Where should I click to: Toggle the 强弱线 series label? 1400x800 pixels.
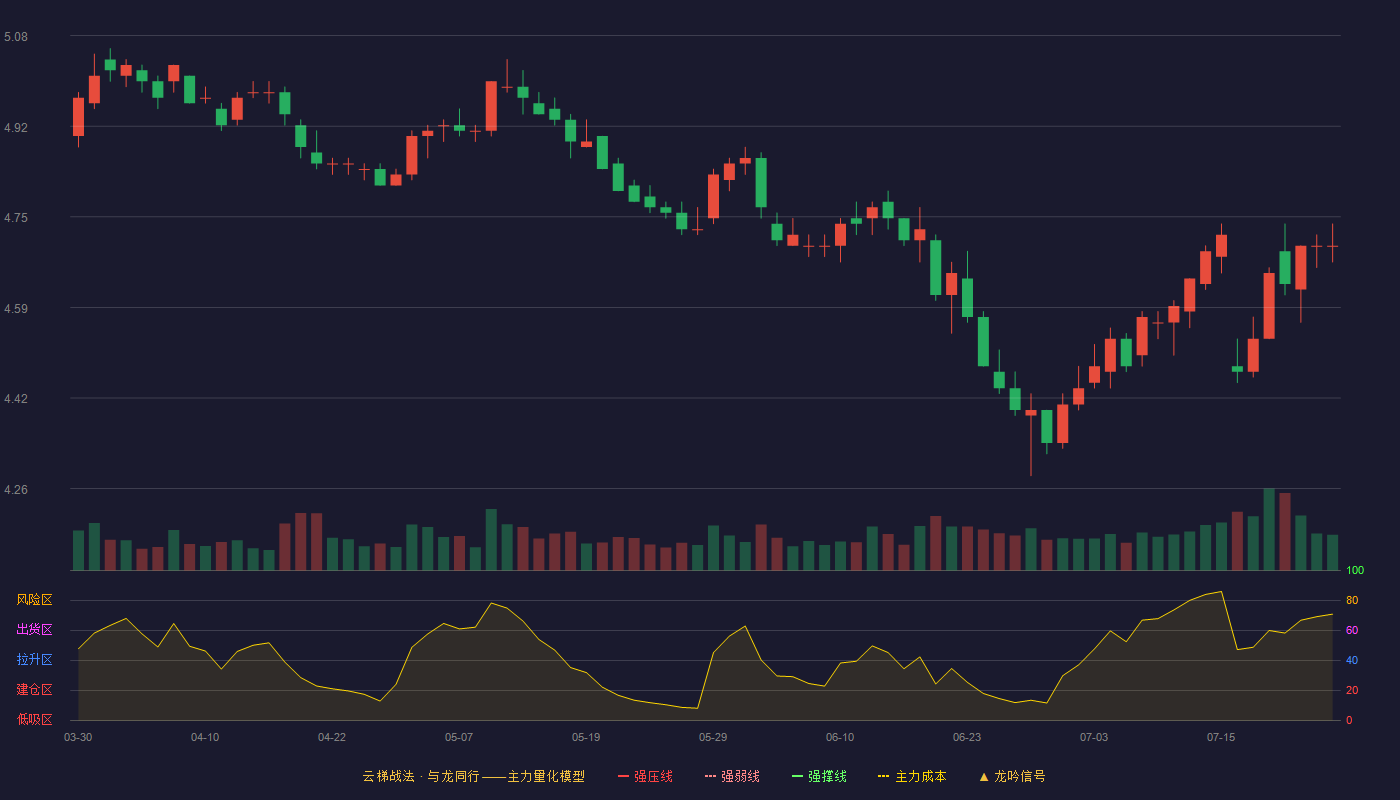(740, 776)
